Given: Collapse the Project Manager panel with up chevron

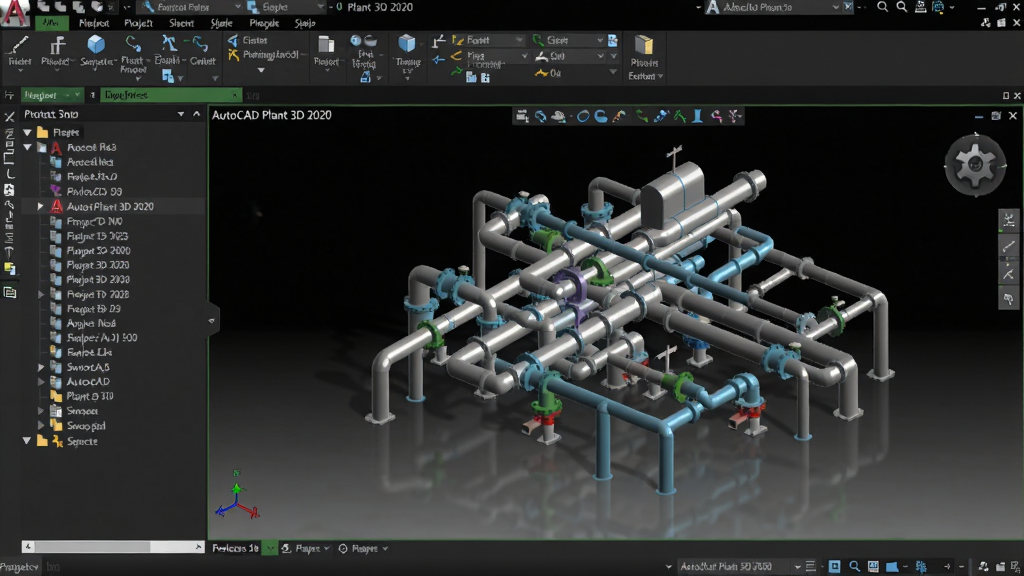Looking at the screenshot, I should click(197, 114).
